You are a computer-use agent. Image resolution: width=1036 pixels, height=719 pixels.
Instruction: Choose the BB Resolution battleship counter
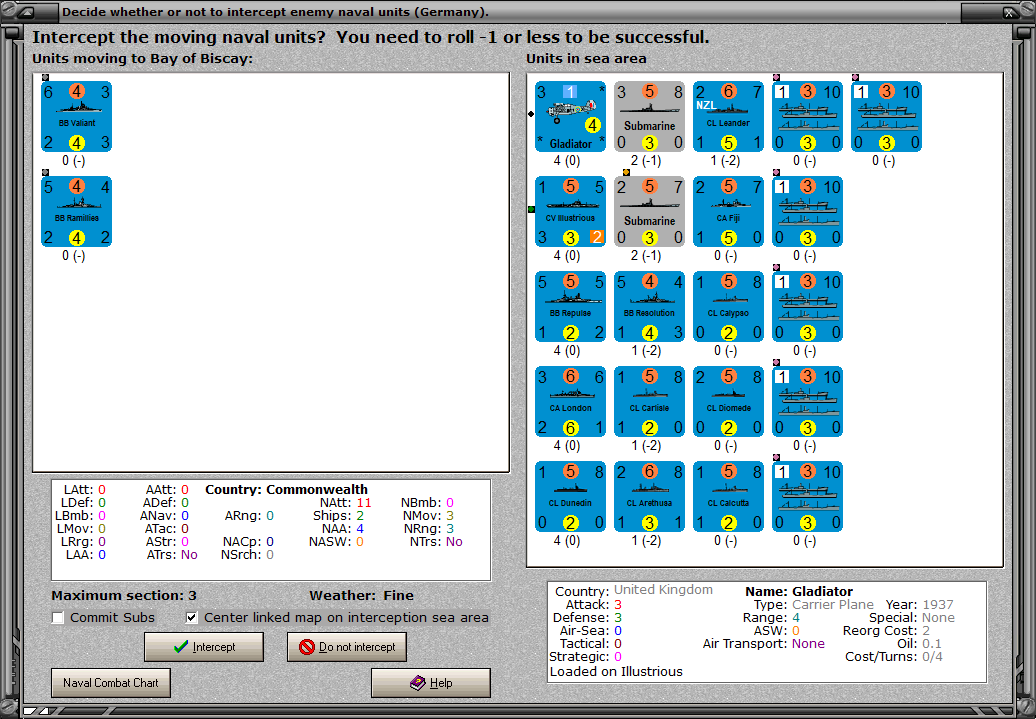point(649,307)
